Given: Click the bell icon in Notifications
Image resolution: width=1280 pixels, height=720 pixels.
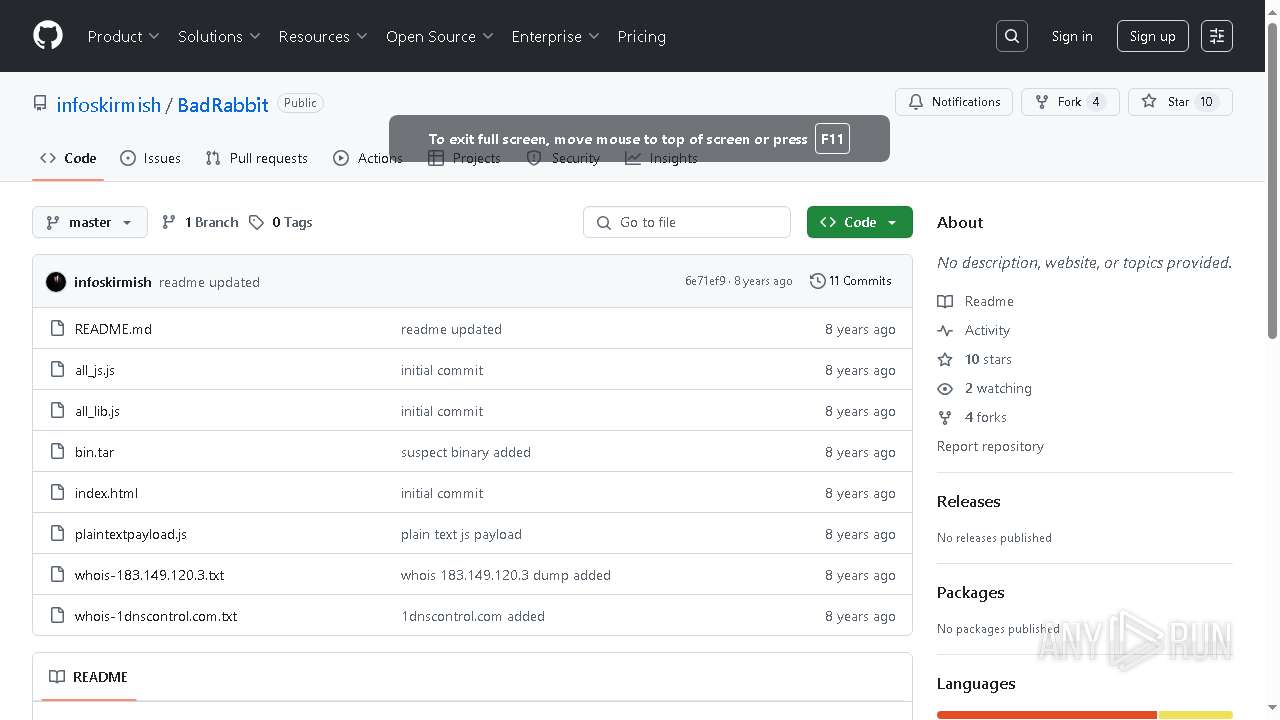Looking at the screenshot, I should click(x=916, y=102).
